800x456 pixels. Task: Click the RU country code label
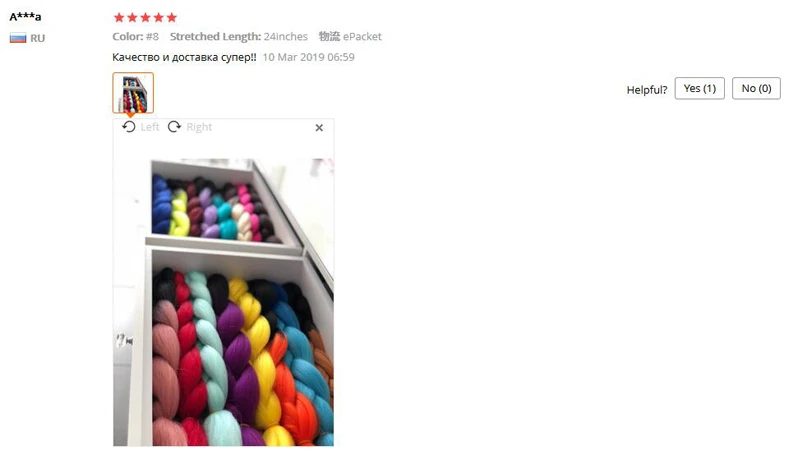pos(37,38)
